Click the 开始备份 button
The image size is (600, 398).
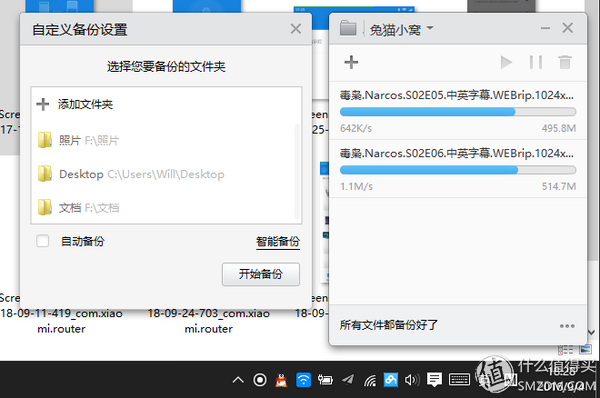[x=261, y=274]
